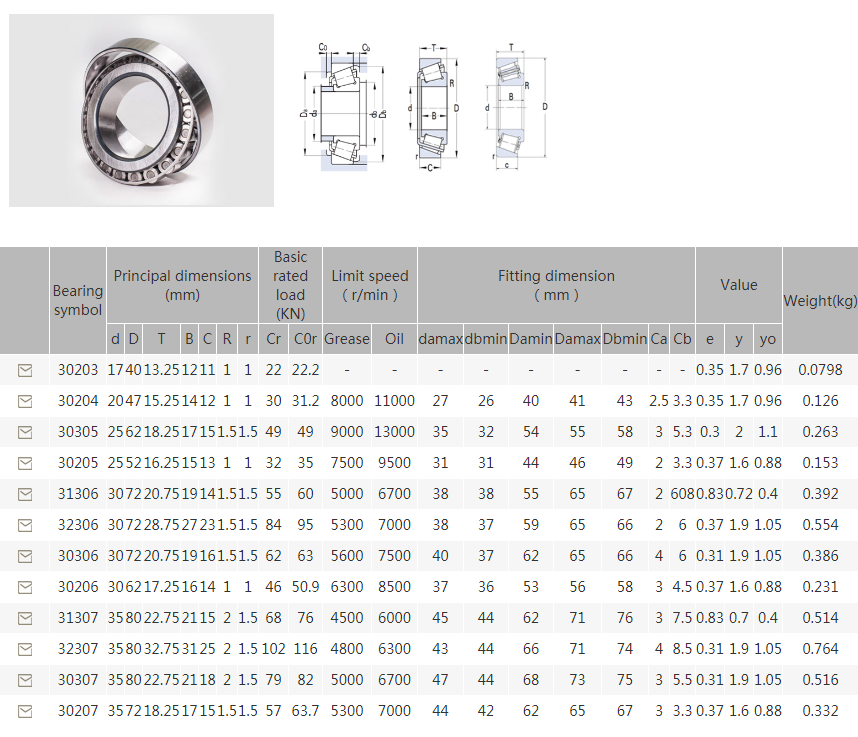
Task: Select the inquiry envelope for bearing 30305
Action: tap(25, 432)
